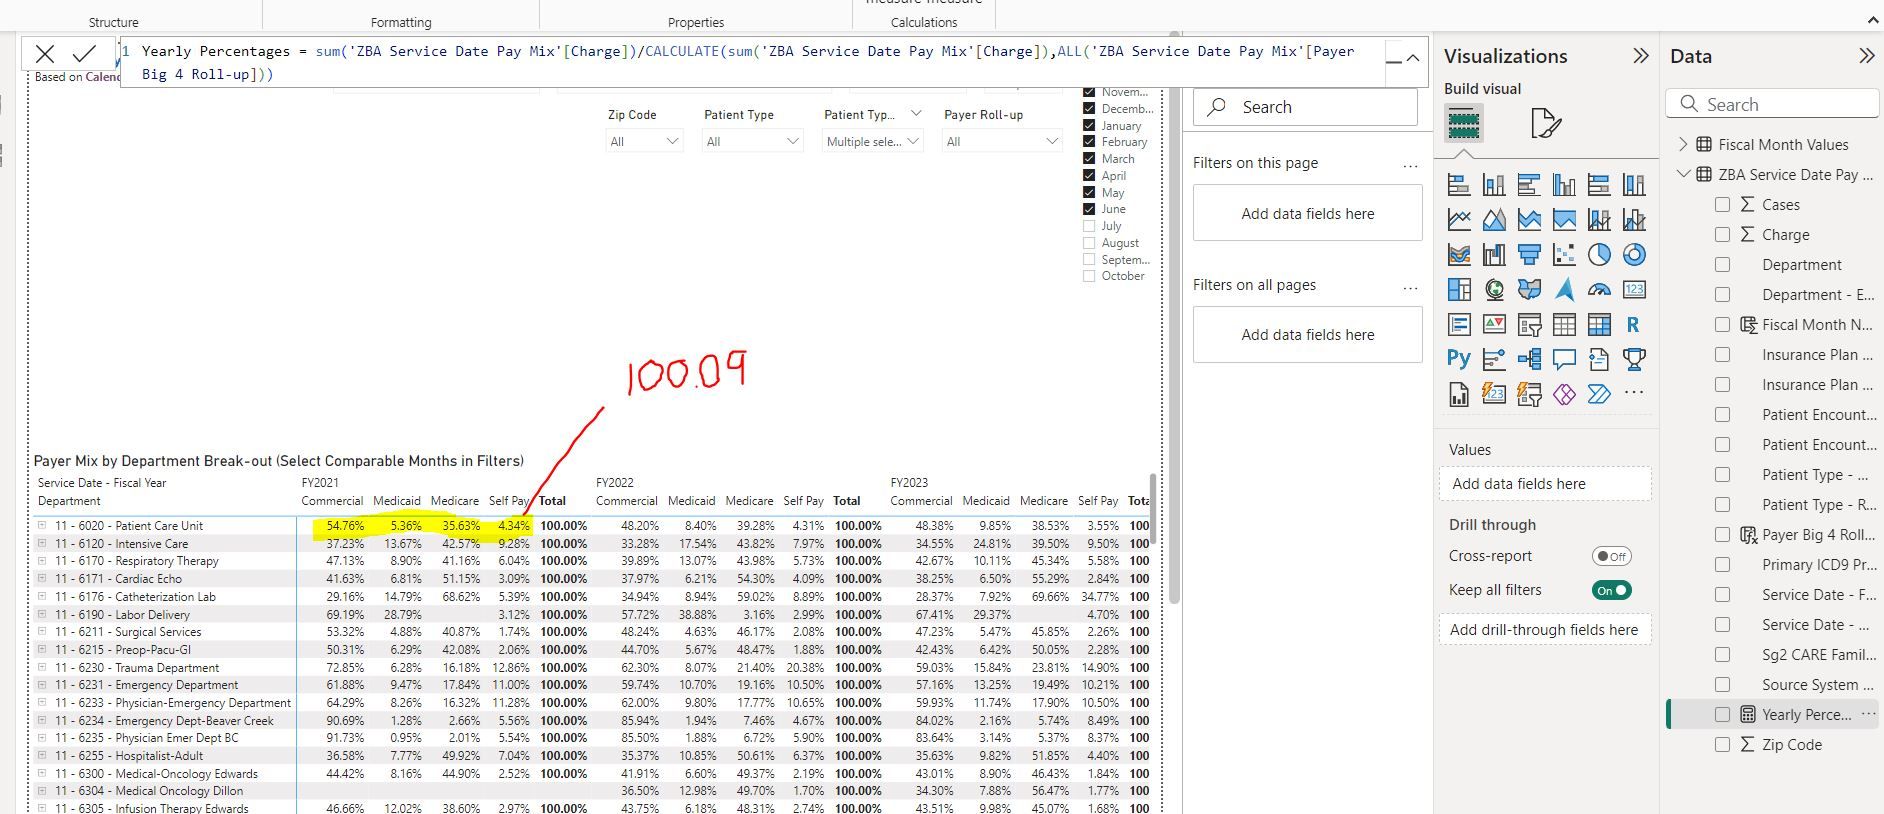Open more options for Filters on all pages
The width and height of the screenshot is (1884, 814).
click(1410, 286)
